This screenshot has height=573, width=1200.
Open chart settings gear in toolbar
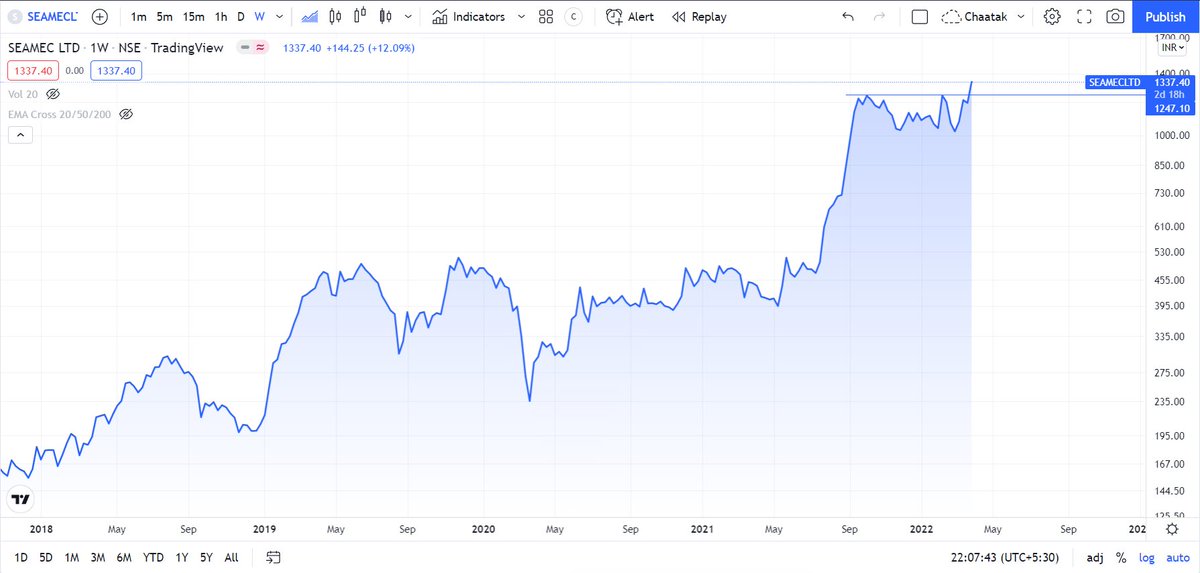1052,17
